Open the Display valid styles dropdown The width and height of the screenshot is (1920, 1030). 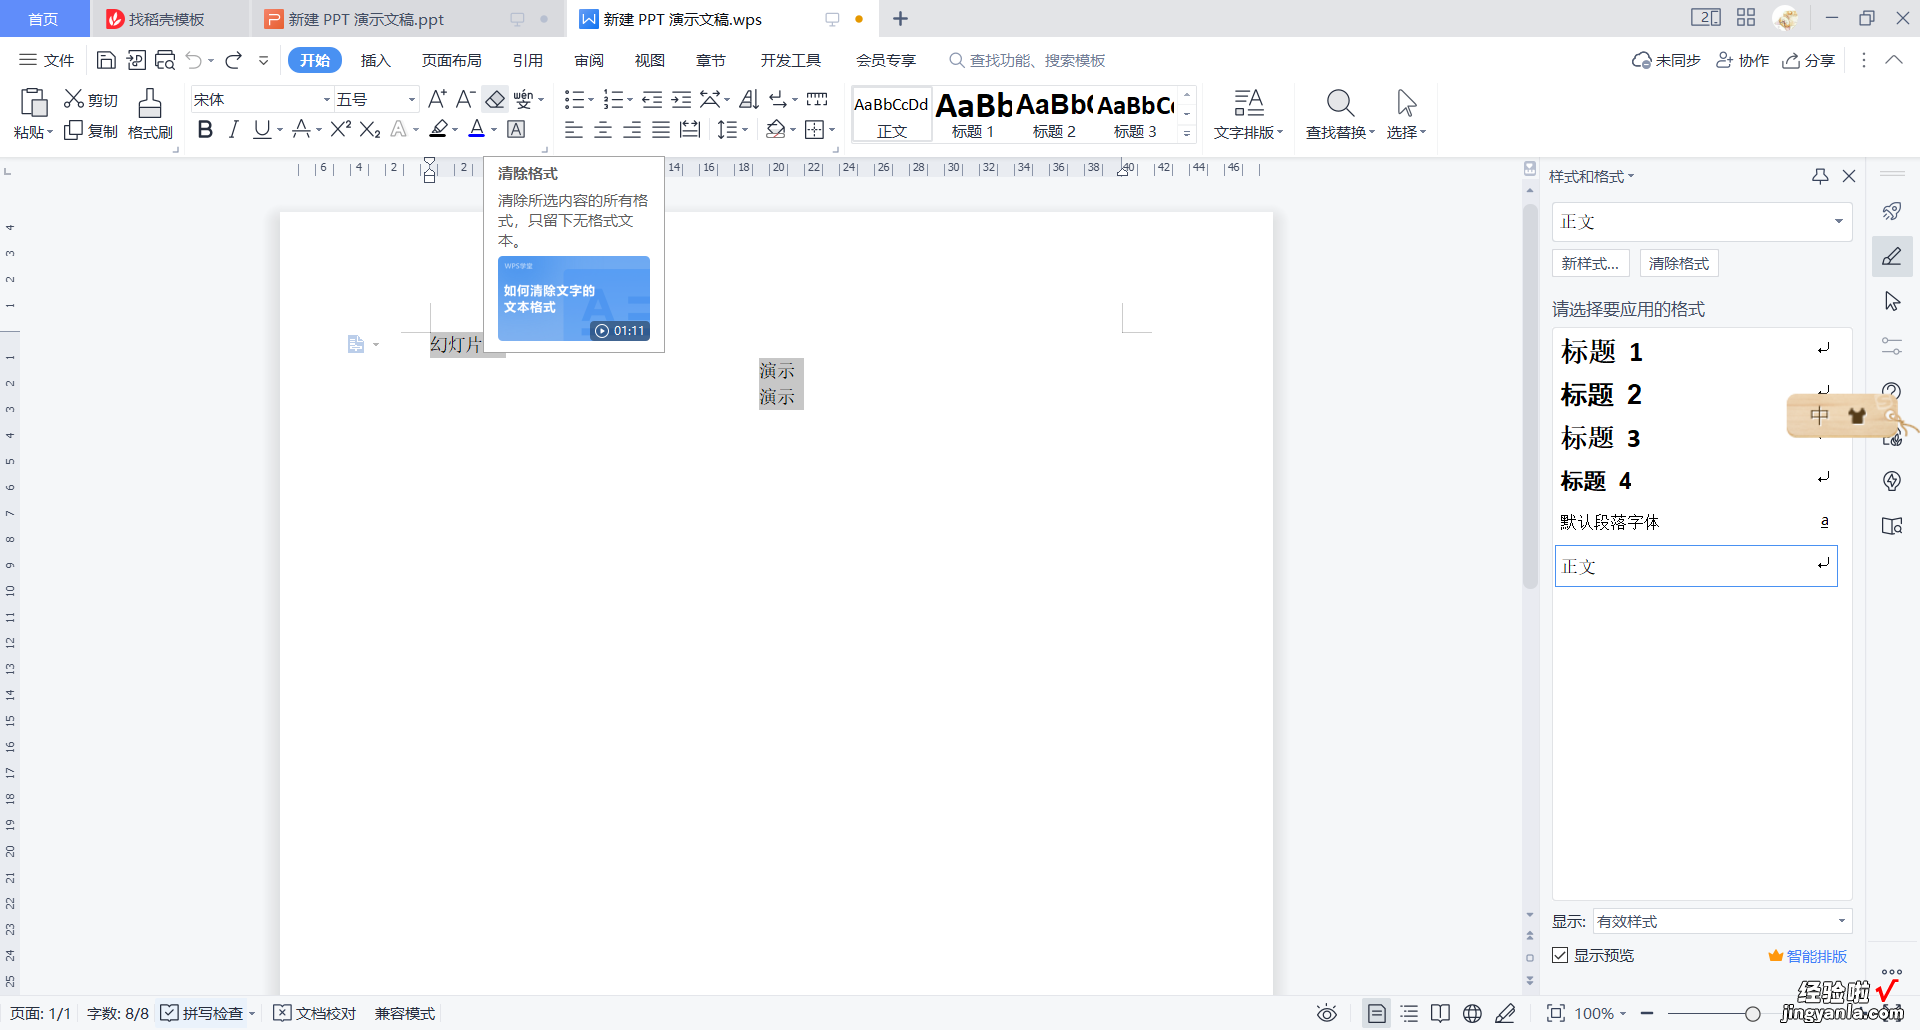(x=1841, y=921)
